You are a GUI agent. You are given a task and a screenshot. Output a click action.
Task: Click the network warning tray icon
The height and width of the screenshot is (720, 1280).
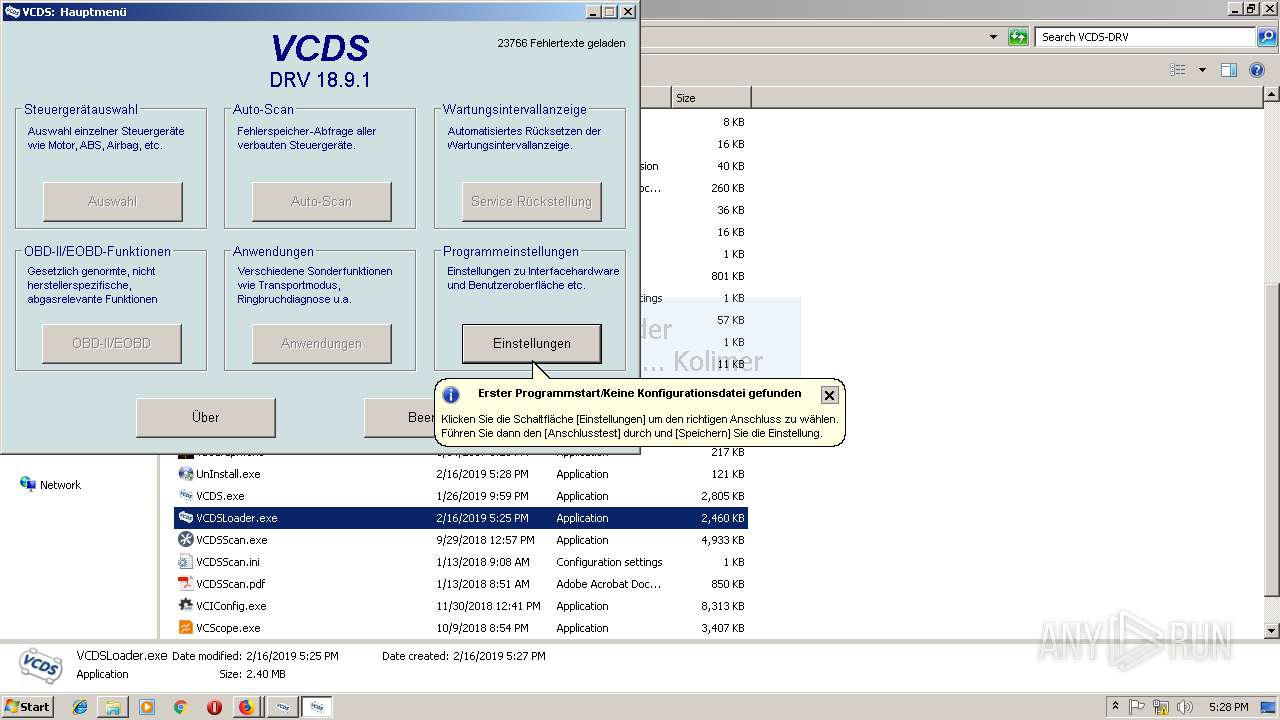click(x=1161, y=706)
